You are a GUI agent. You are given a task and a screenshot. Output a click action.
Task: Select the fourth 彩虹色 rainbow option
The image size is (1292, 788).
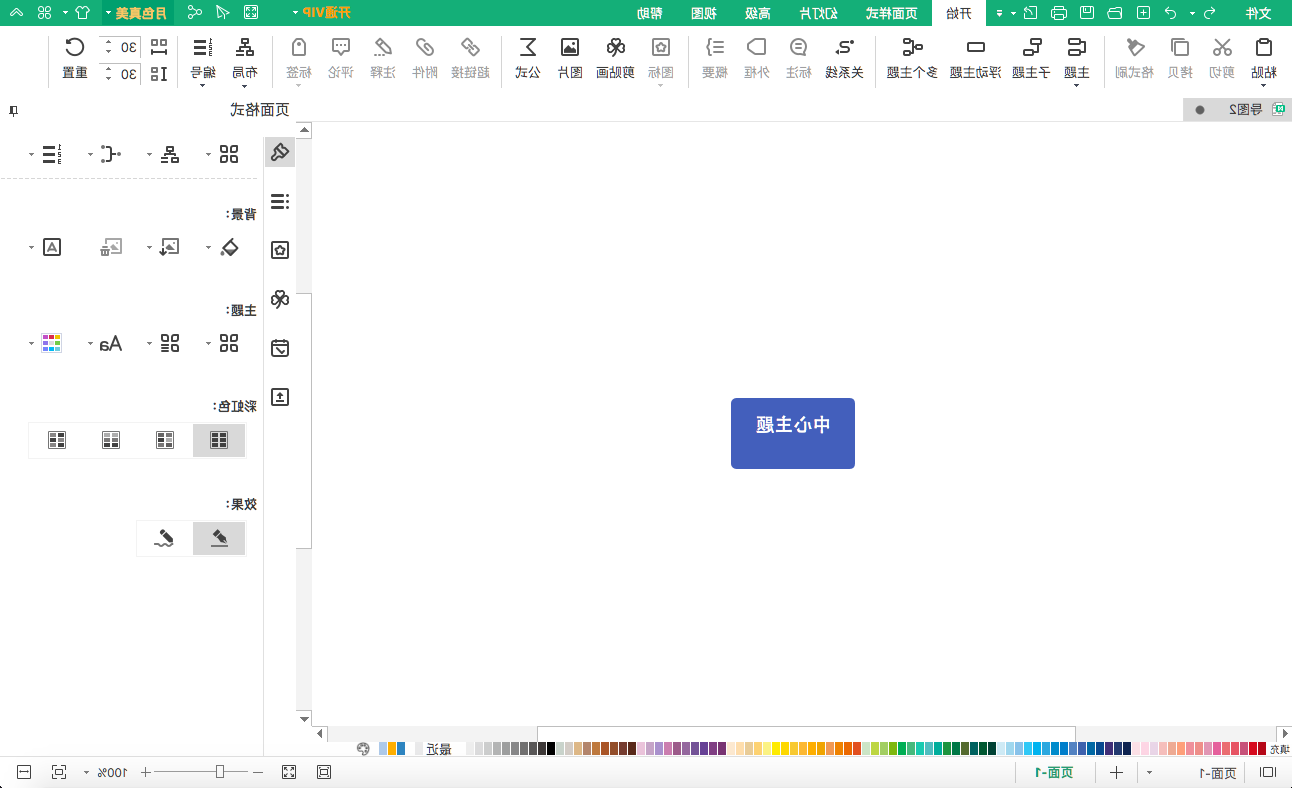[57, 440]
